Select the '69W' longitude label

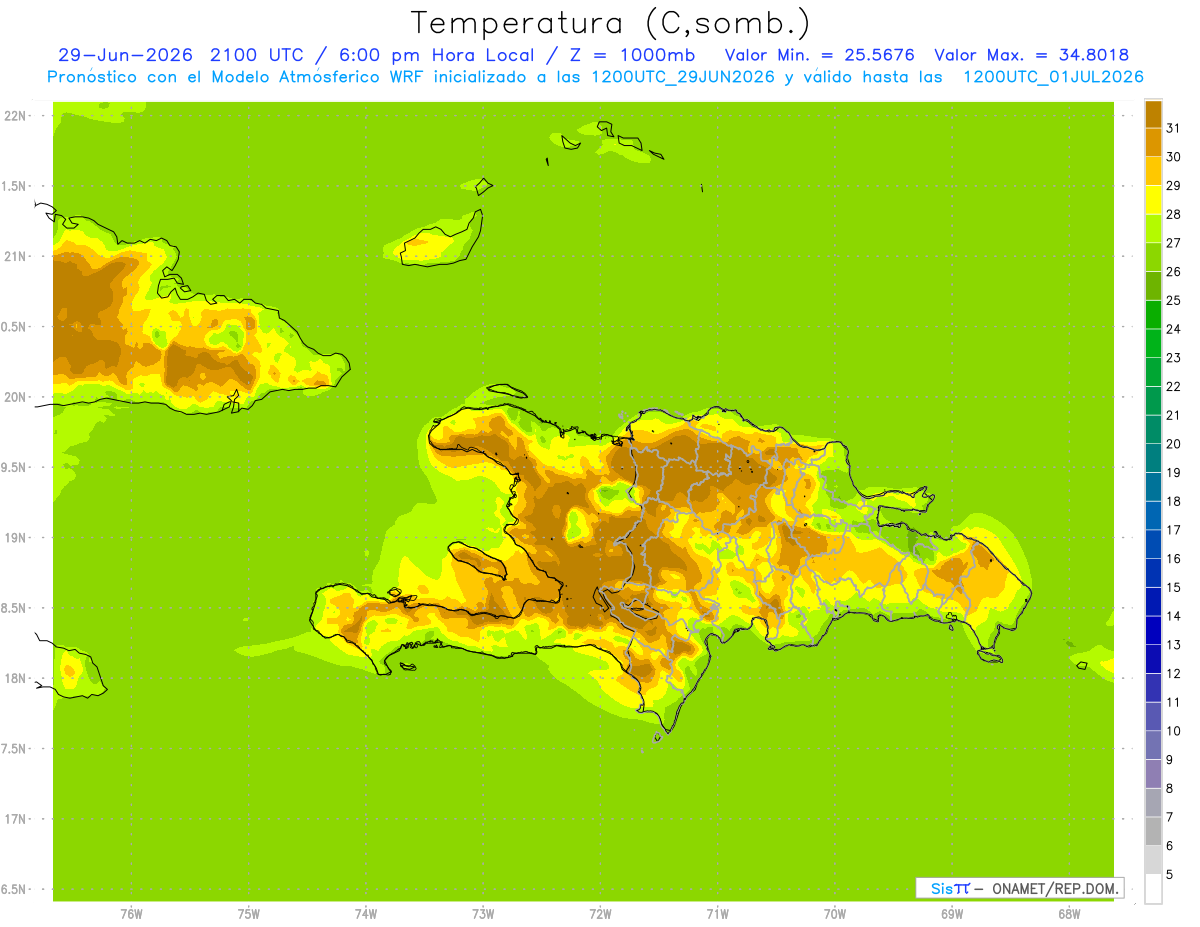pyautogui.click(x=952, y=914)
